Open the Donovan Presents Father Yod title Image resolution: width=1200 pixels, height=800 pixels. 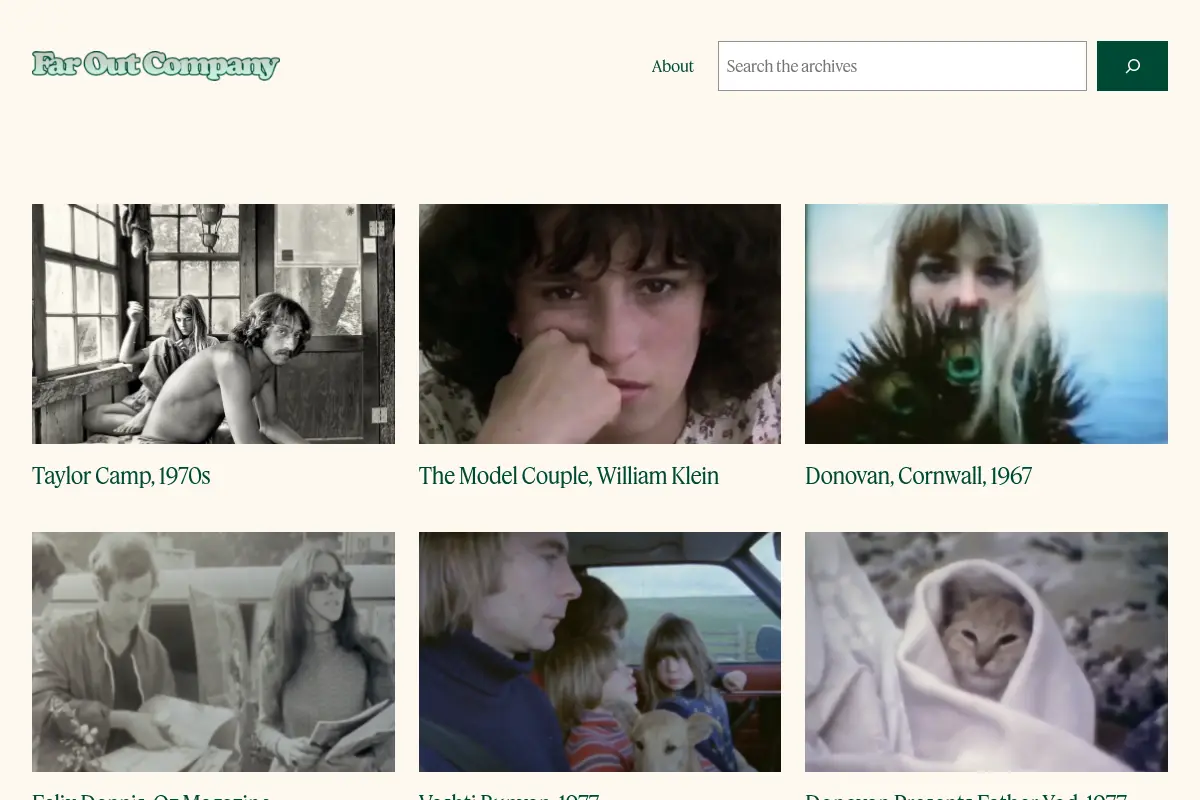click(x=966, y=796)
